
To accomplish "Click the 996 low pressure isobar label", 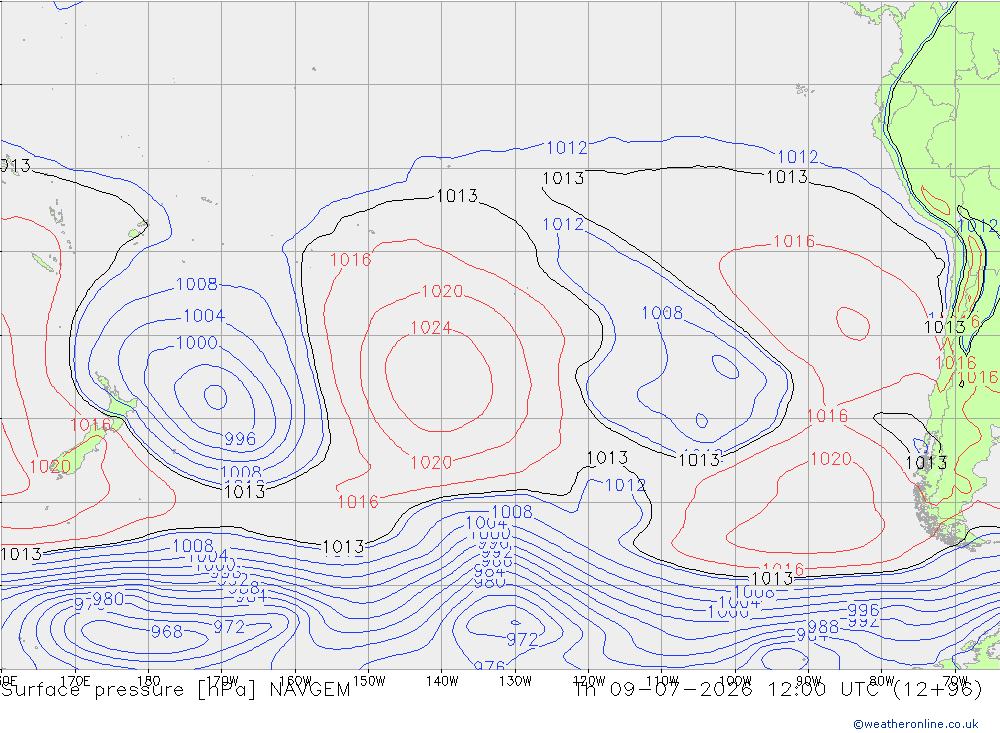I will 240,439.
